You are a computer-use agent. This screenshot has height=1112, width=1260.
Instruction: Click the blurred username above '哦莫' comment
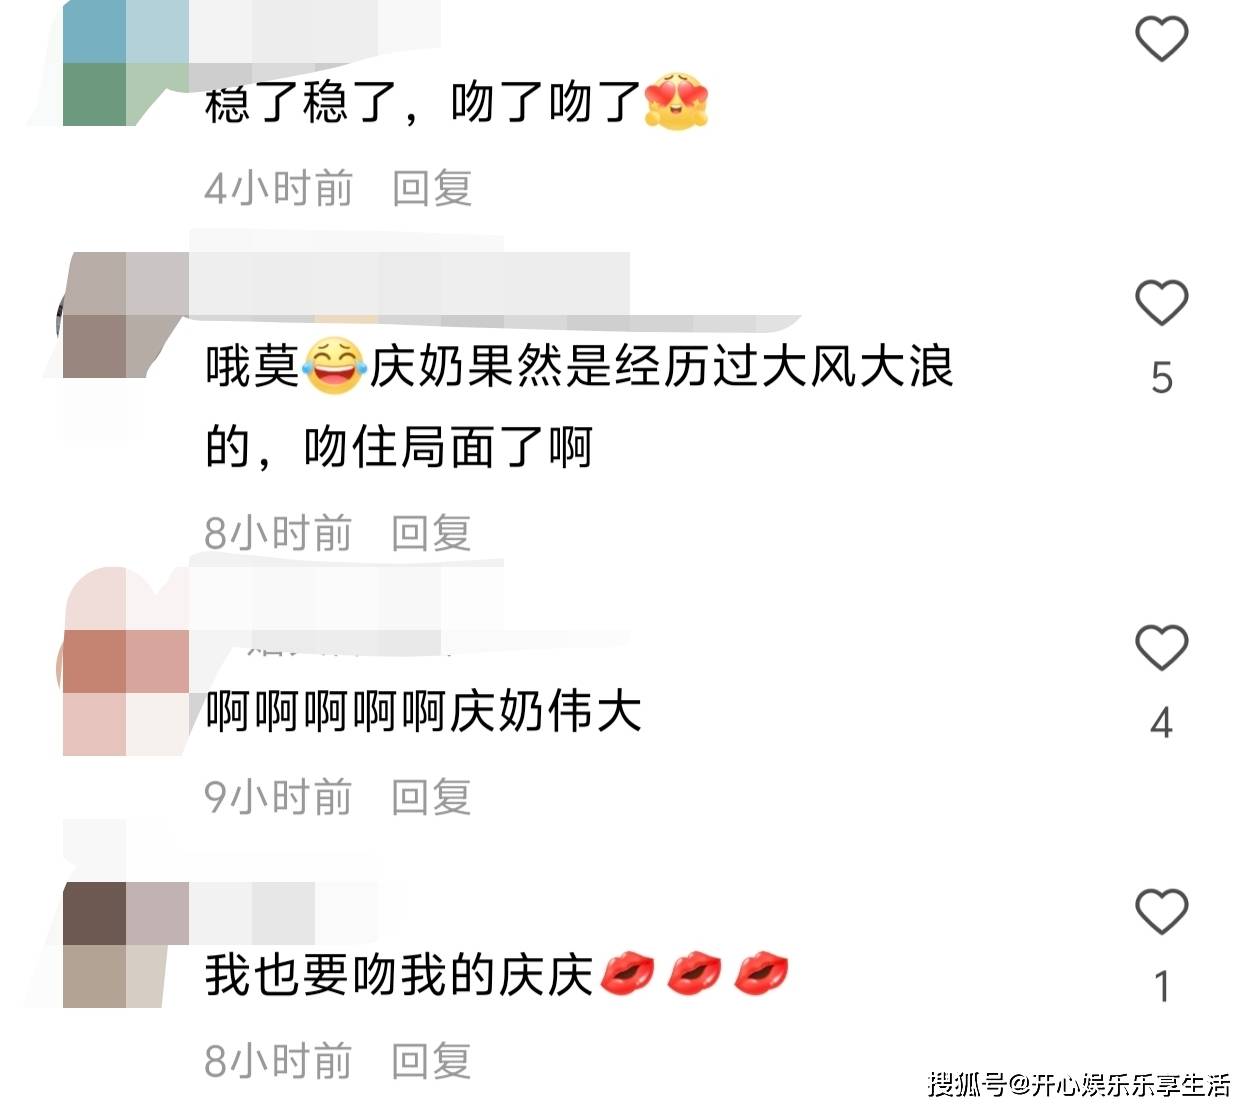click(x=410, y=285)
